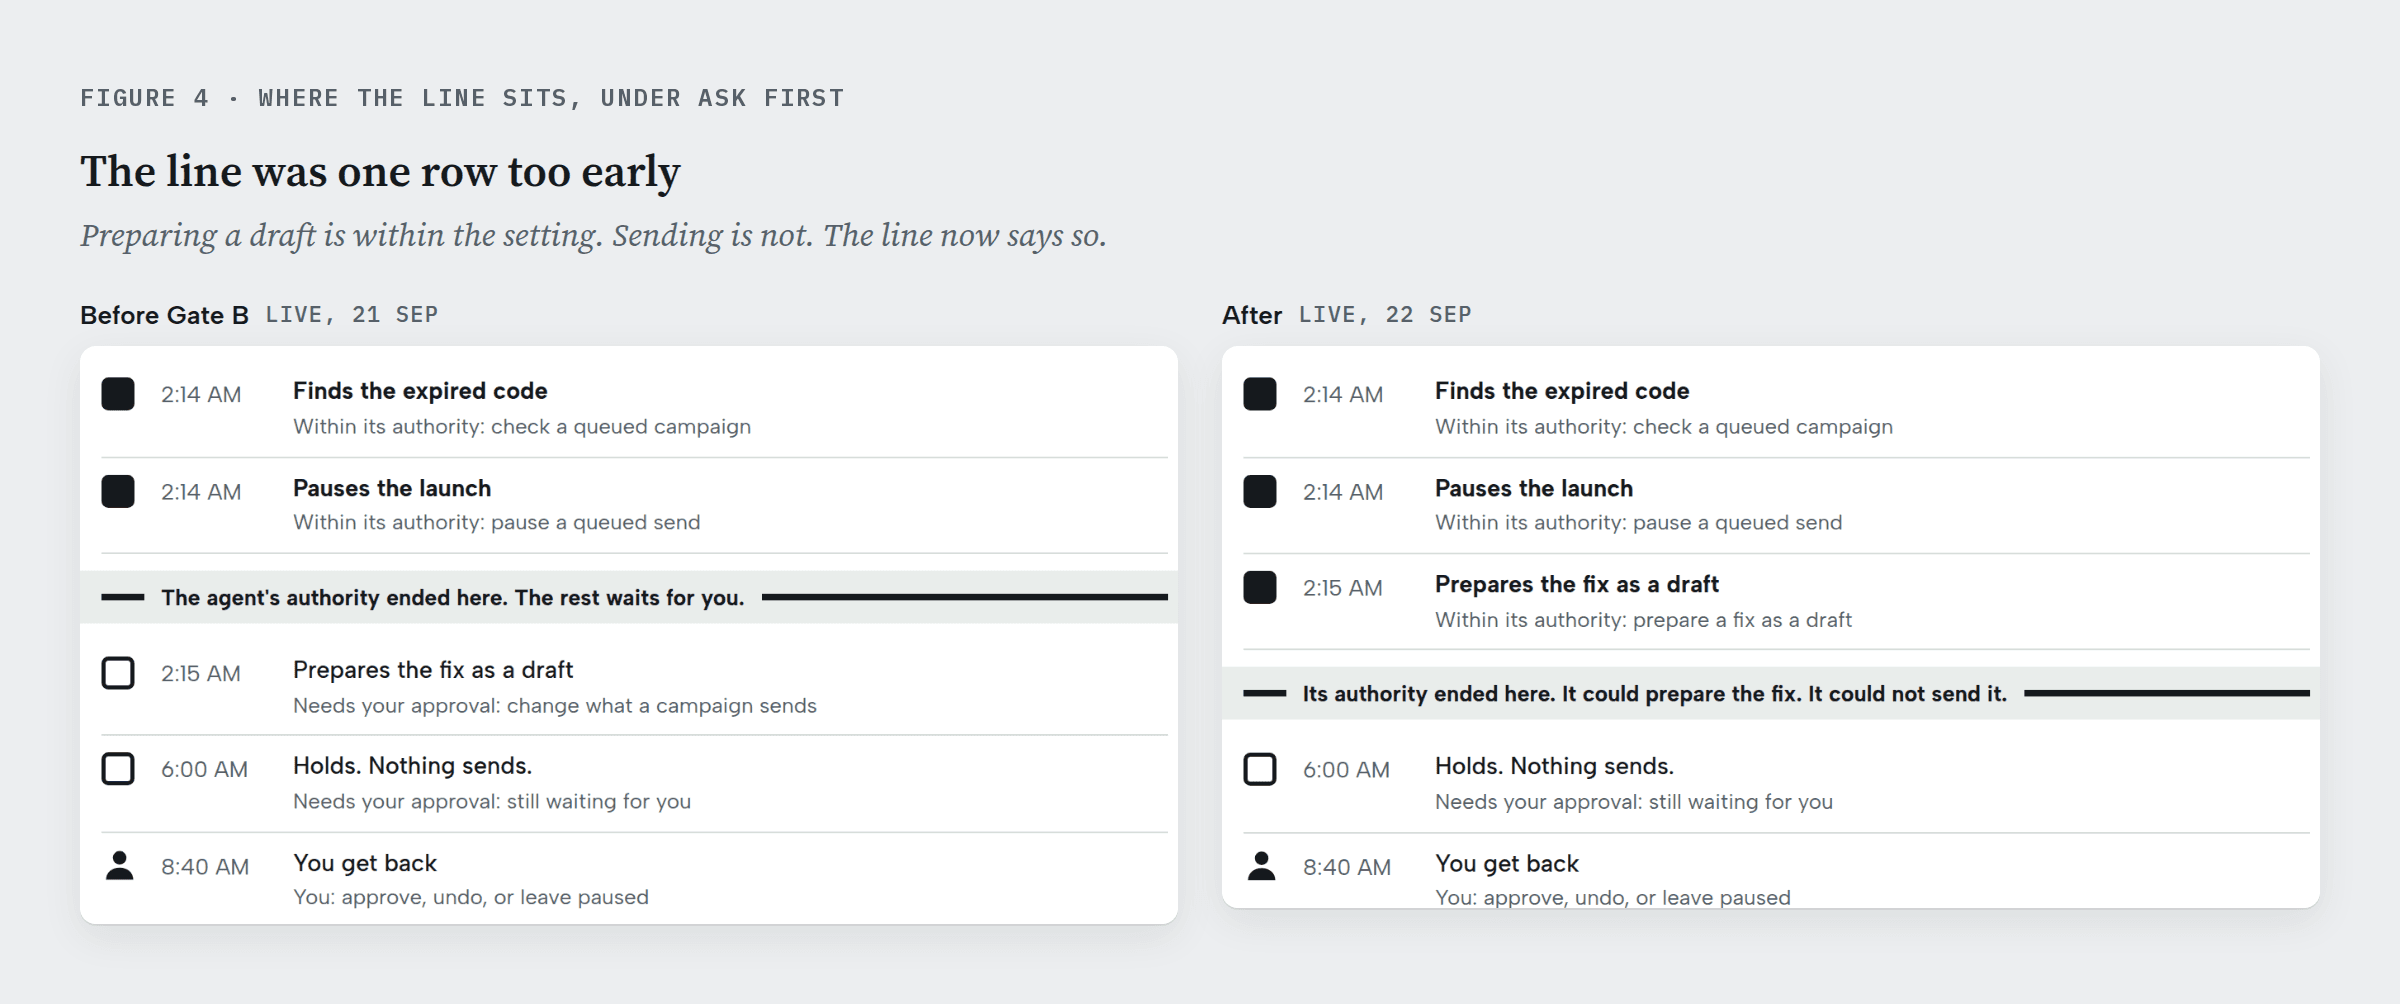Click 'LIVE, 22 SEP' label
2400x1004 pixels.
(1385, 314)
